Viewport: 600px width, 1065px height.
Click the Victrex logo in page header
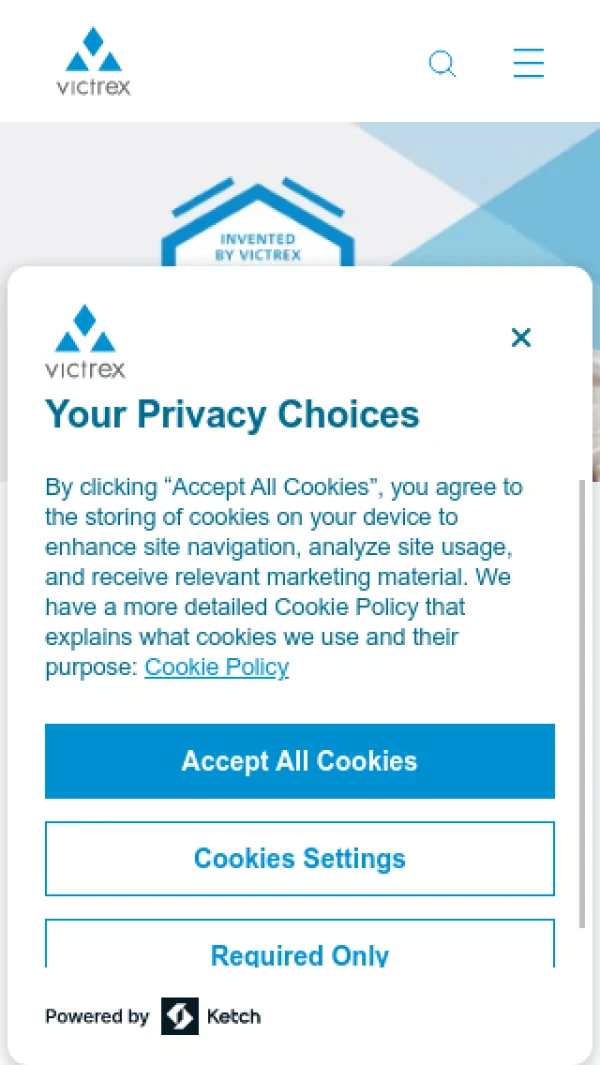coord(94,61)
